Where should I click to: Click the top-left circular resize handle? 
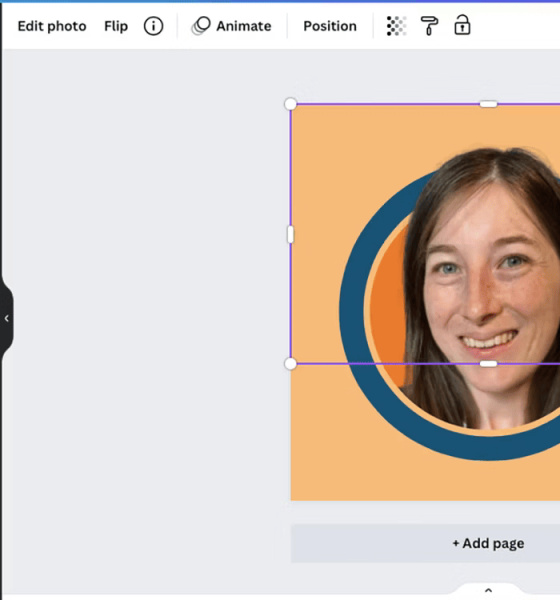[x=291, y=104]
